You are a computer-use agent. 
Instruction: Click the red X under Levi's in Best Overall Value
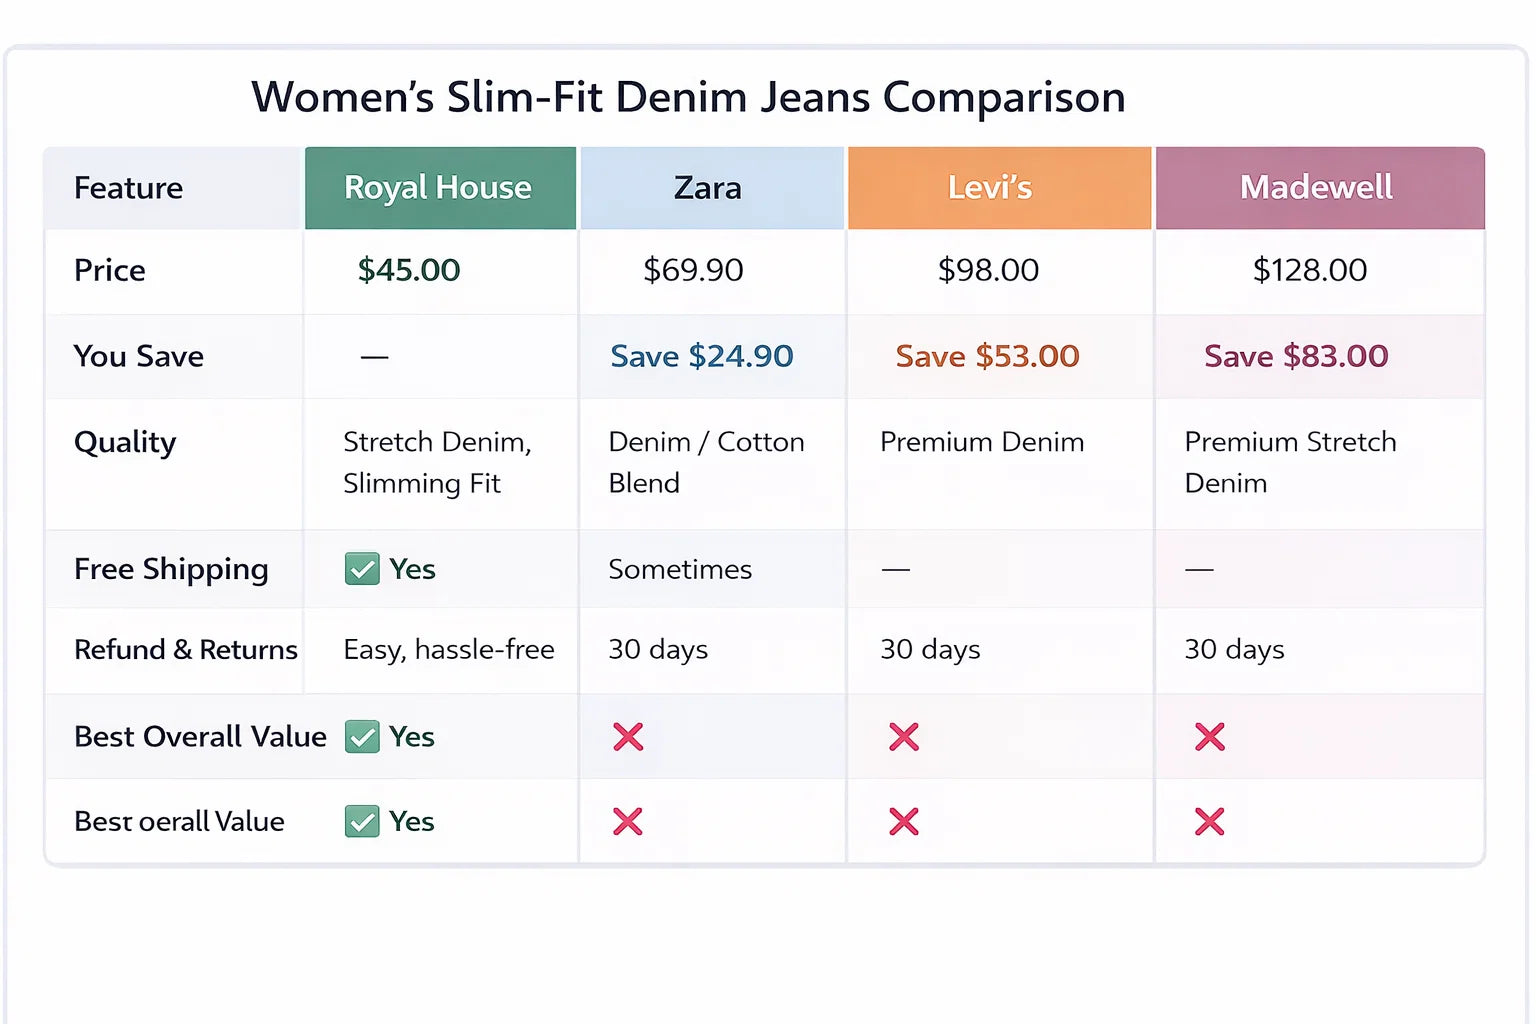(x=904, y=737)
